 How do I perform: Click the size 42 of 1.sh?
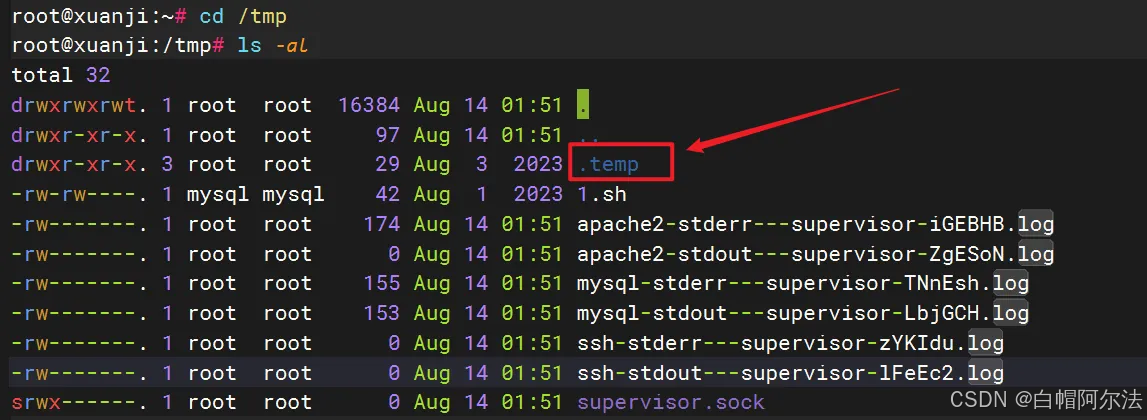[388, 195]
